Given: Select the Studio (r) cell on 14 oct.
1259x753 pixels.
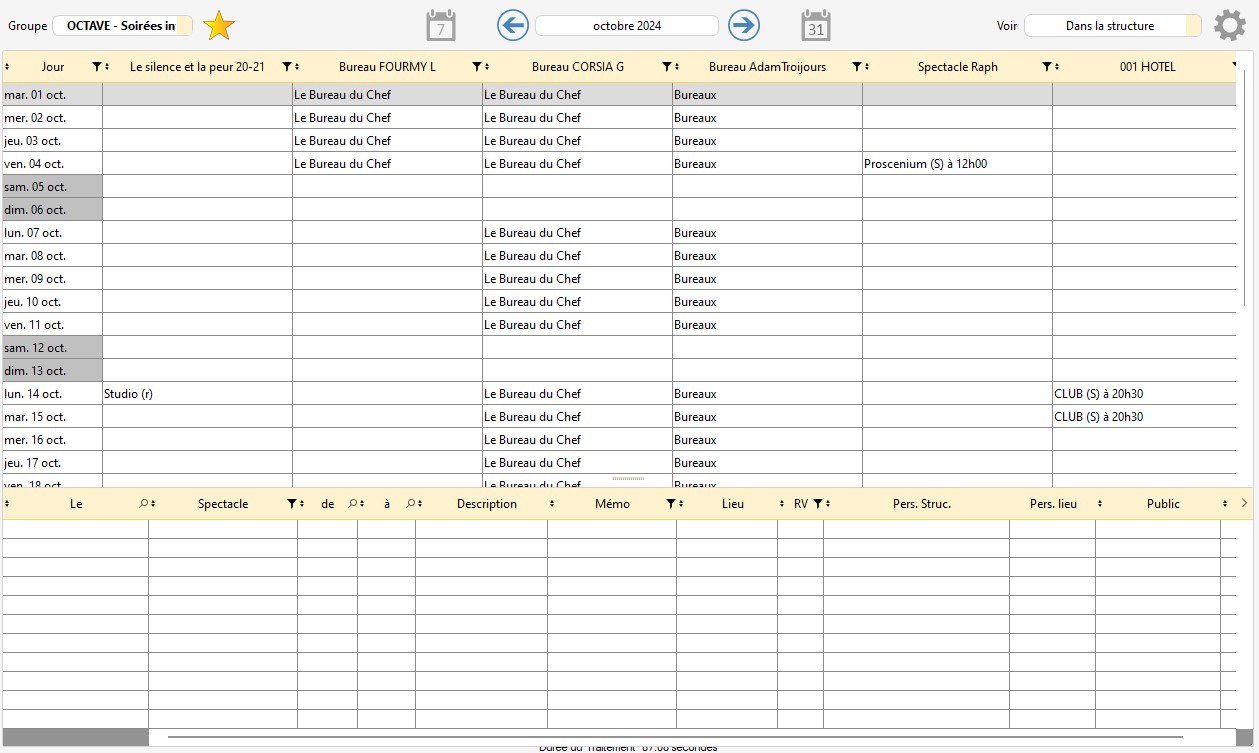Looking at the screenshot, I should coord(129,394).
